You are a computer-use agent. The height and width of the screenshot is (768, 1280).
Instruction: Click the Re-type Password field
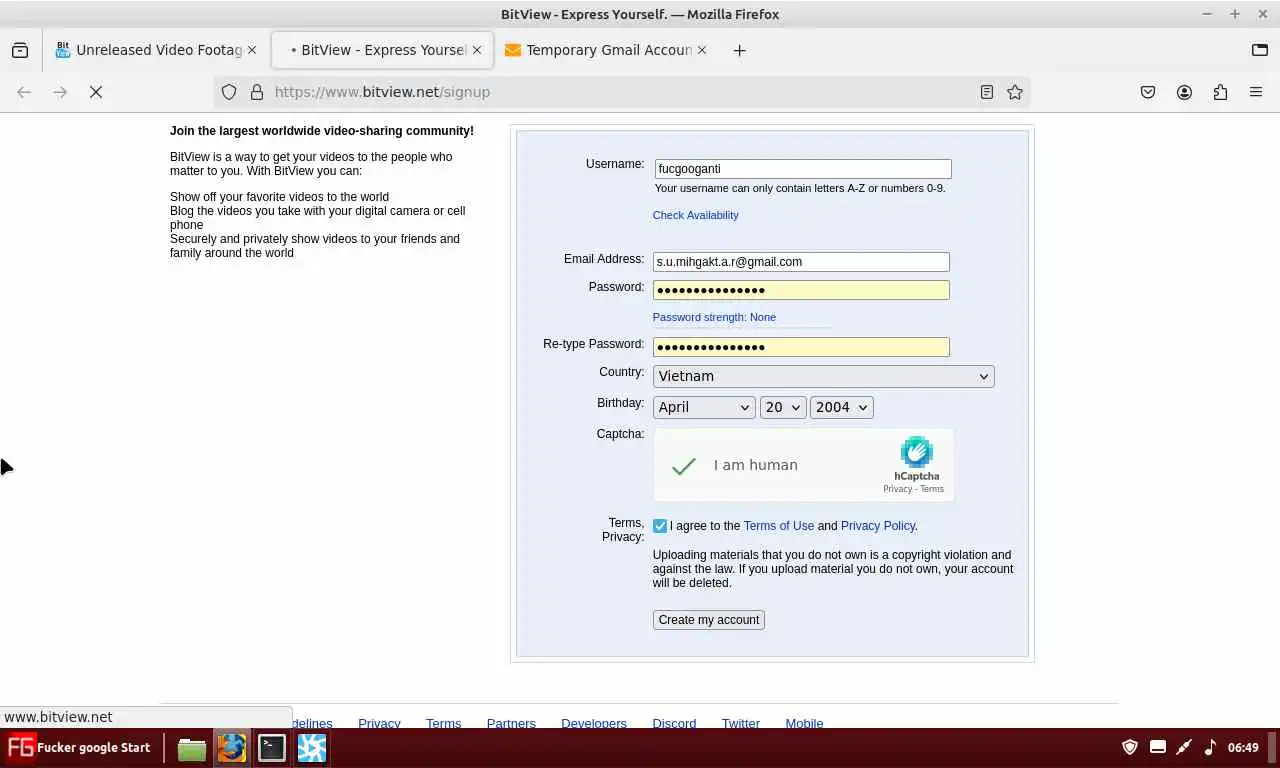point(801,347)
